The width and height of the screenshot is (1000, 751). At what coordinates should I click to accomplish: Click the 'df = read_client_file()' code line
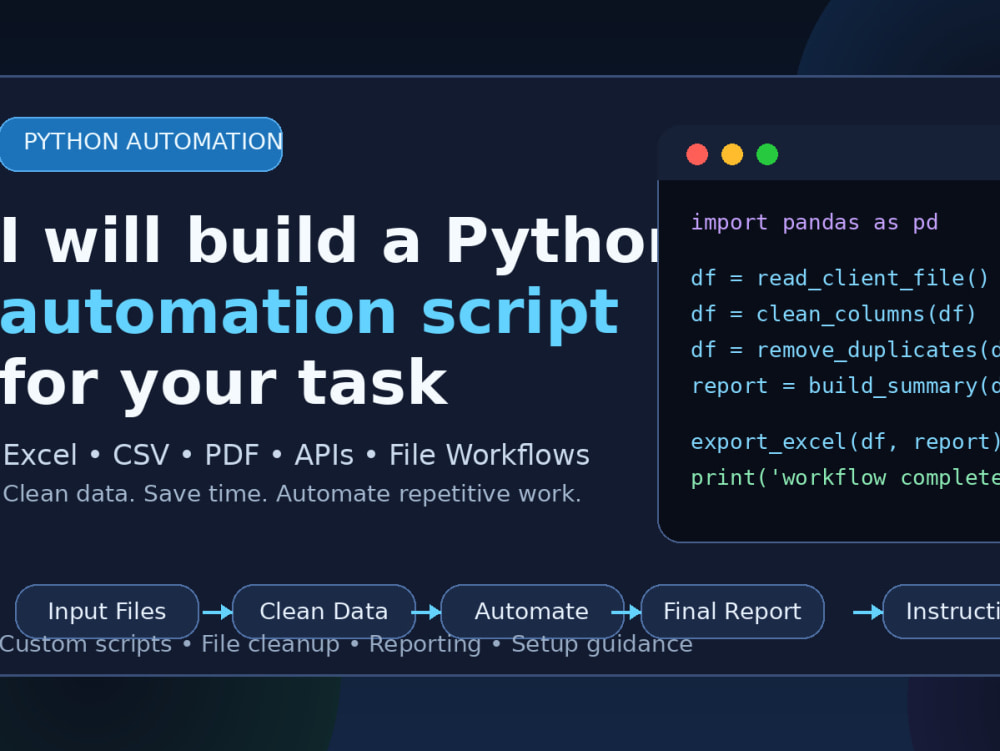tap(840, 278)
